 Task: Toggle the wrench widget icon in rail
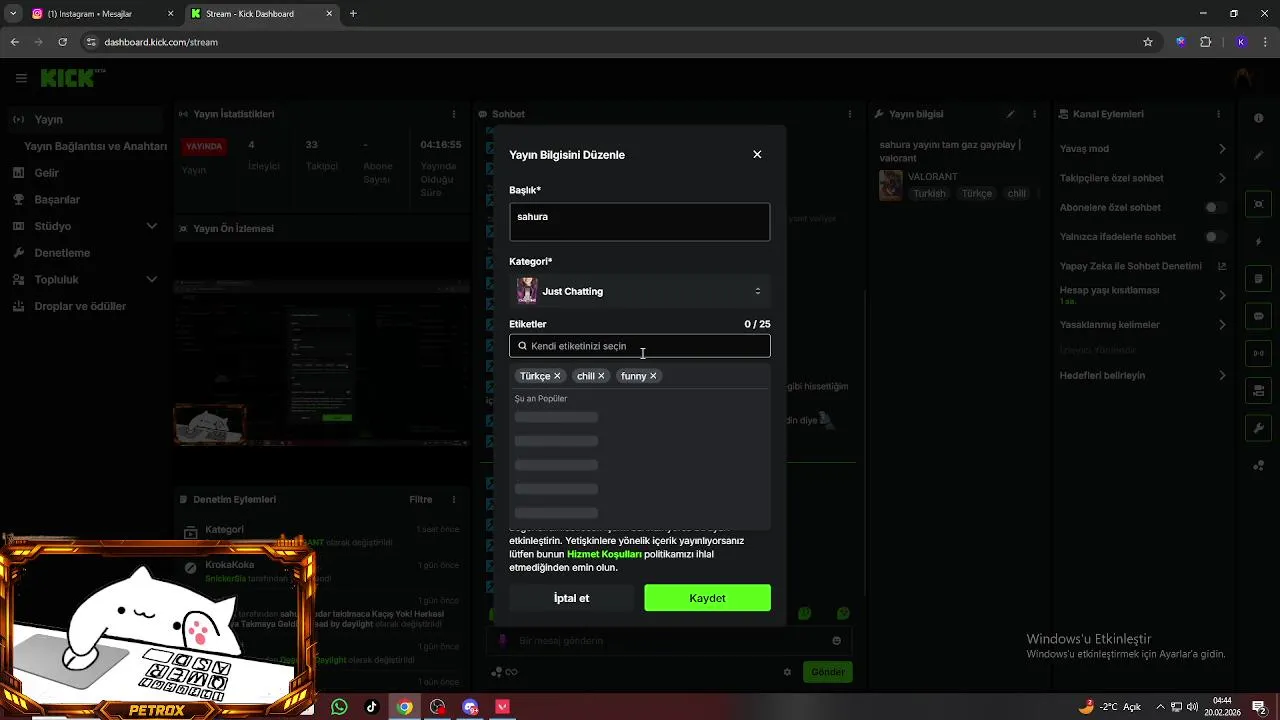(x=1259, y=428)
